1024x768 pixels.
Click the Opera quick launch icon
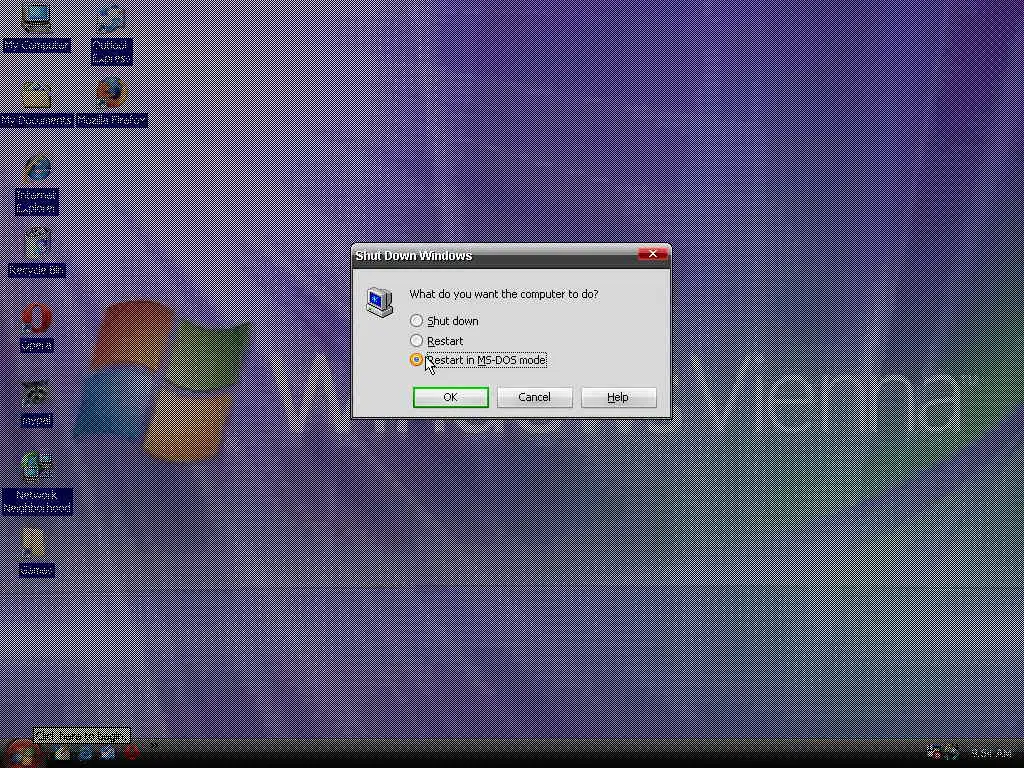(132, 753)
